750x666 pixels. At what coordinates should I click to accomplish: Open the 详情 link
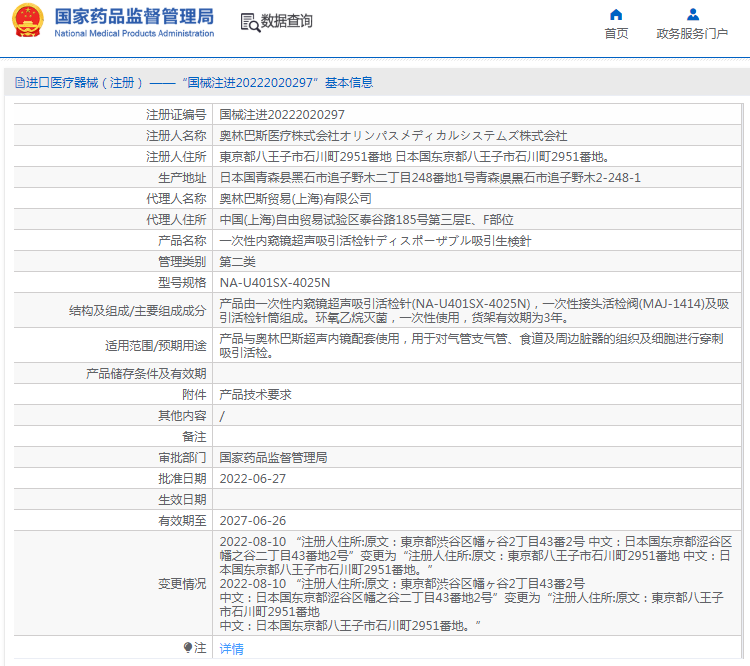pyautogui.click(x=232, y=649)
